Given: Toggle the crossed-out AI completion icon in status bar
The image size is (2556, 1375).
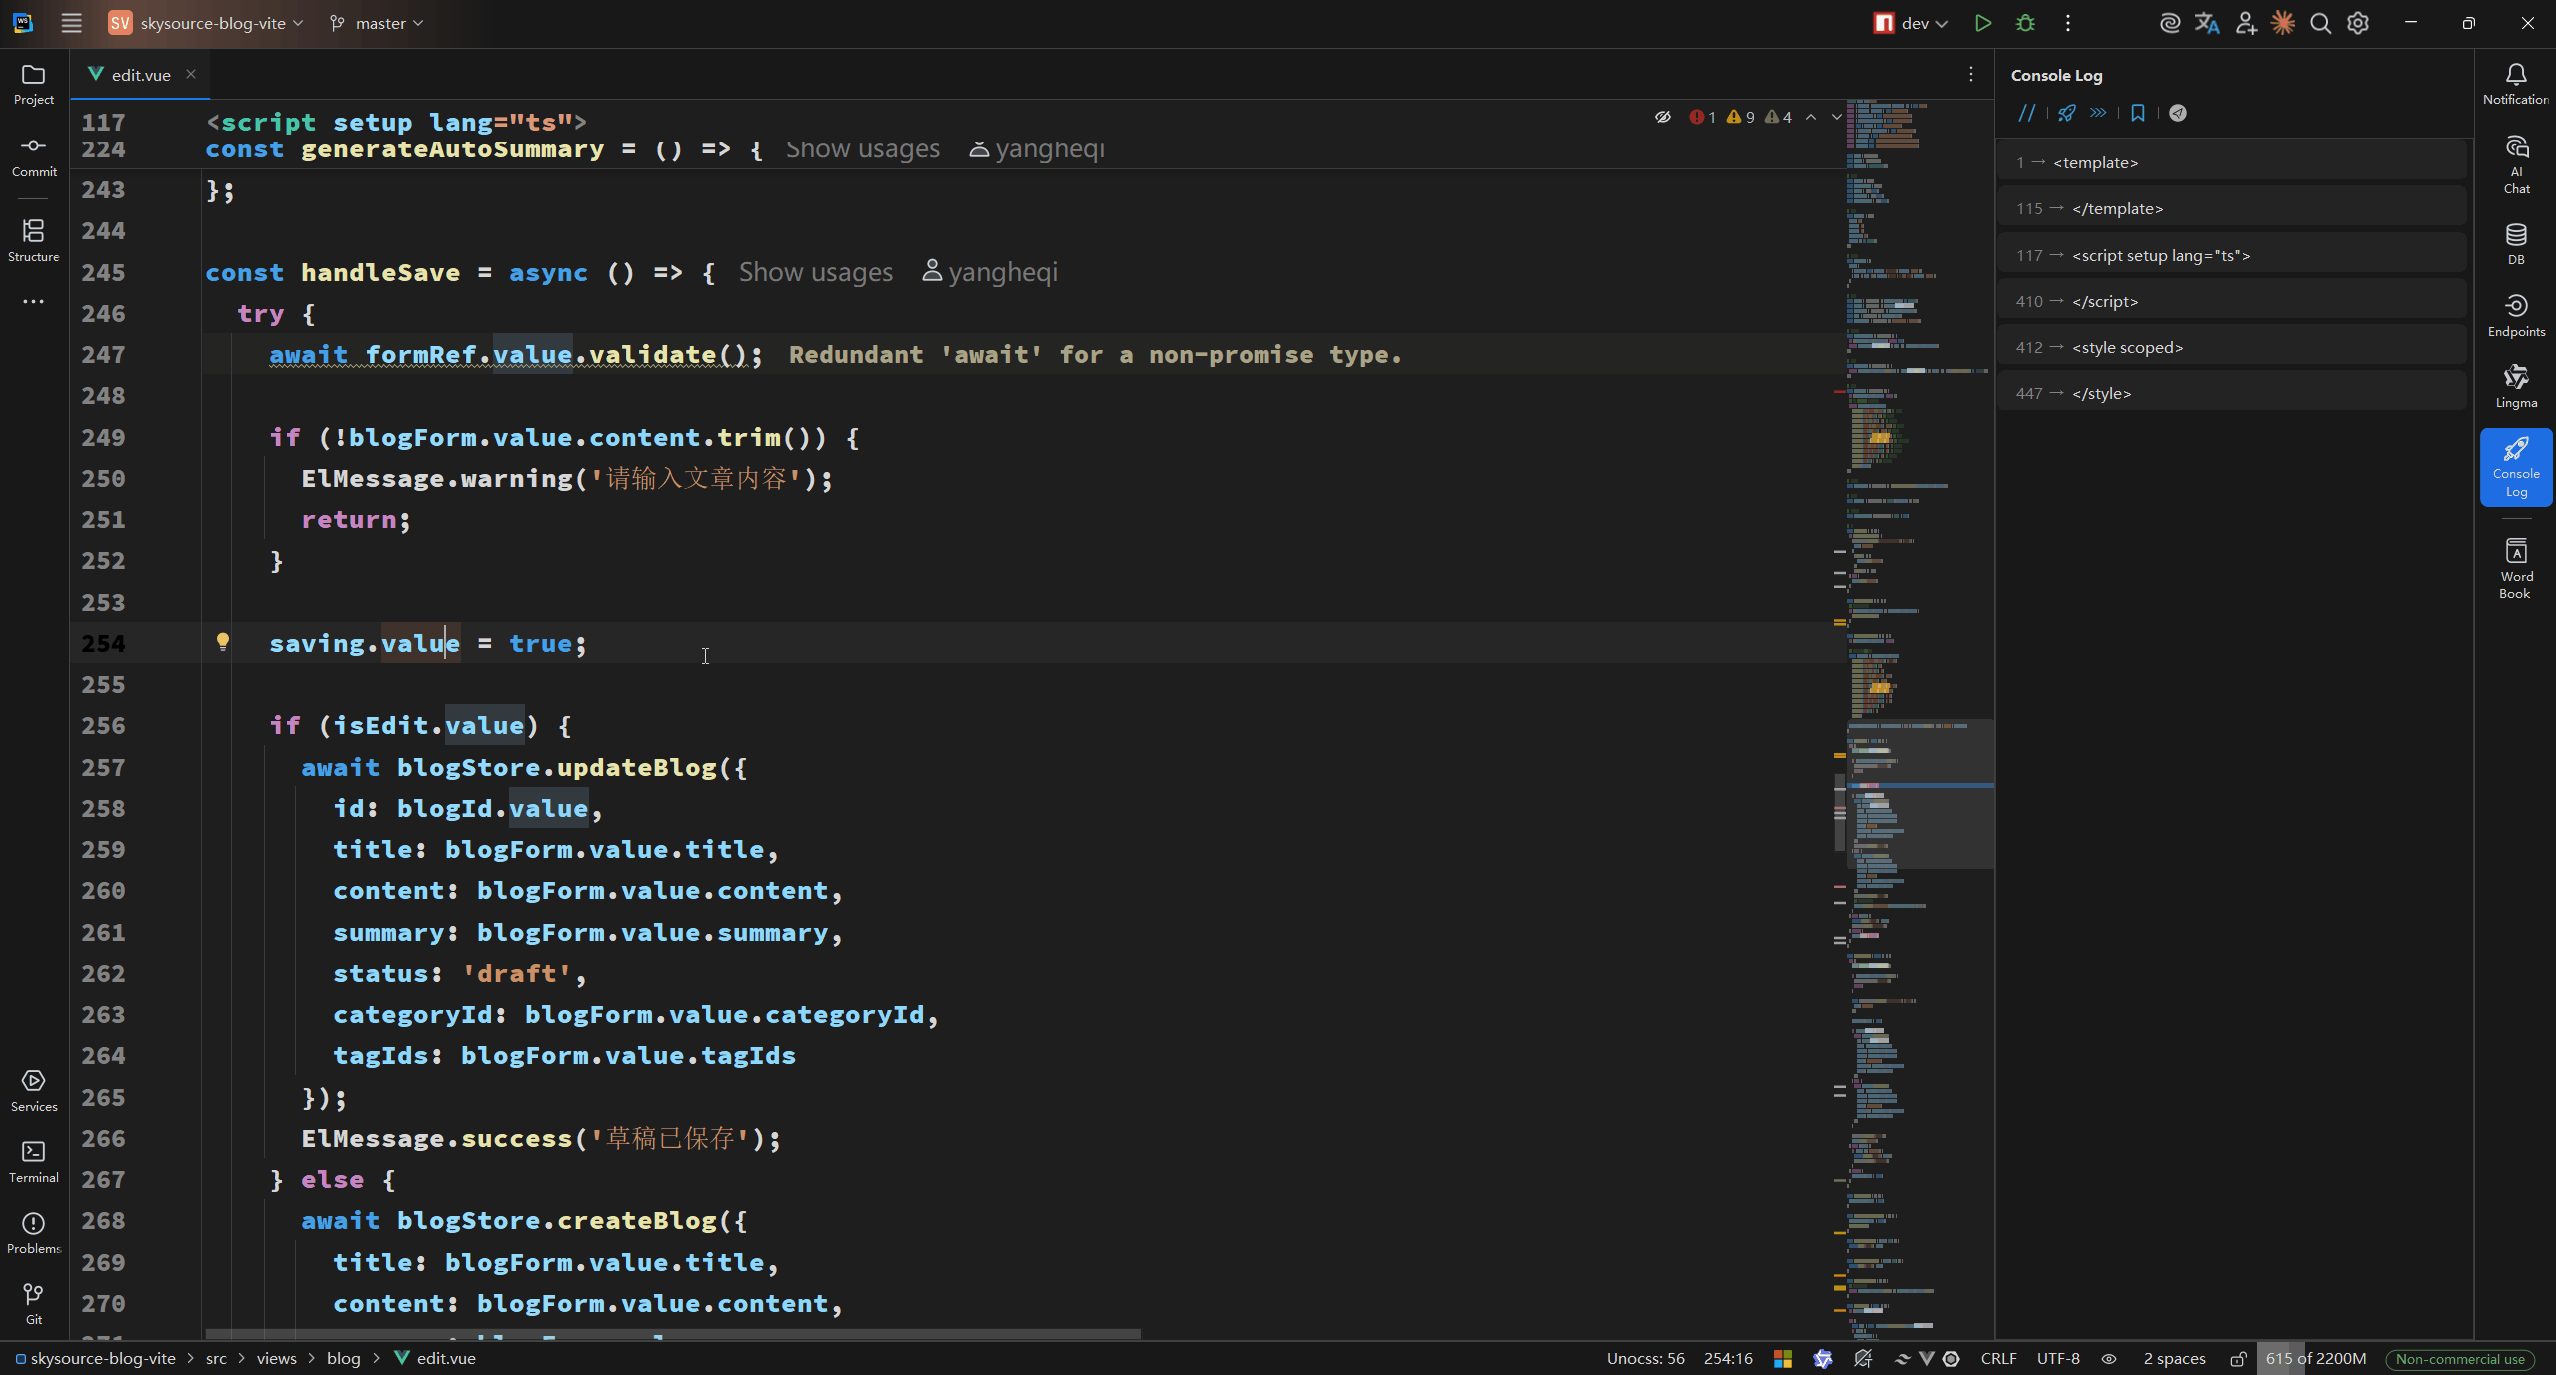Looking at the screenshot, I should (x=1862, y=1359).
